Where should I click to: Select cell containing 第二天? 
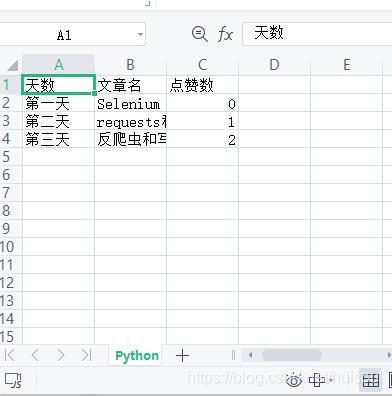point(59,121)
